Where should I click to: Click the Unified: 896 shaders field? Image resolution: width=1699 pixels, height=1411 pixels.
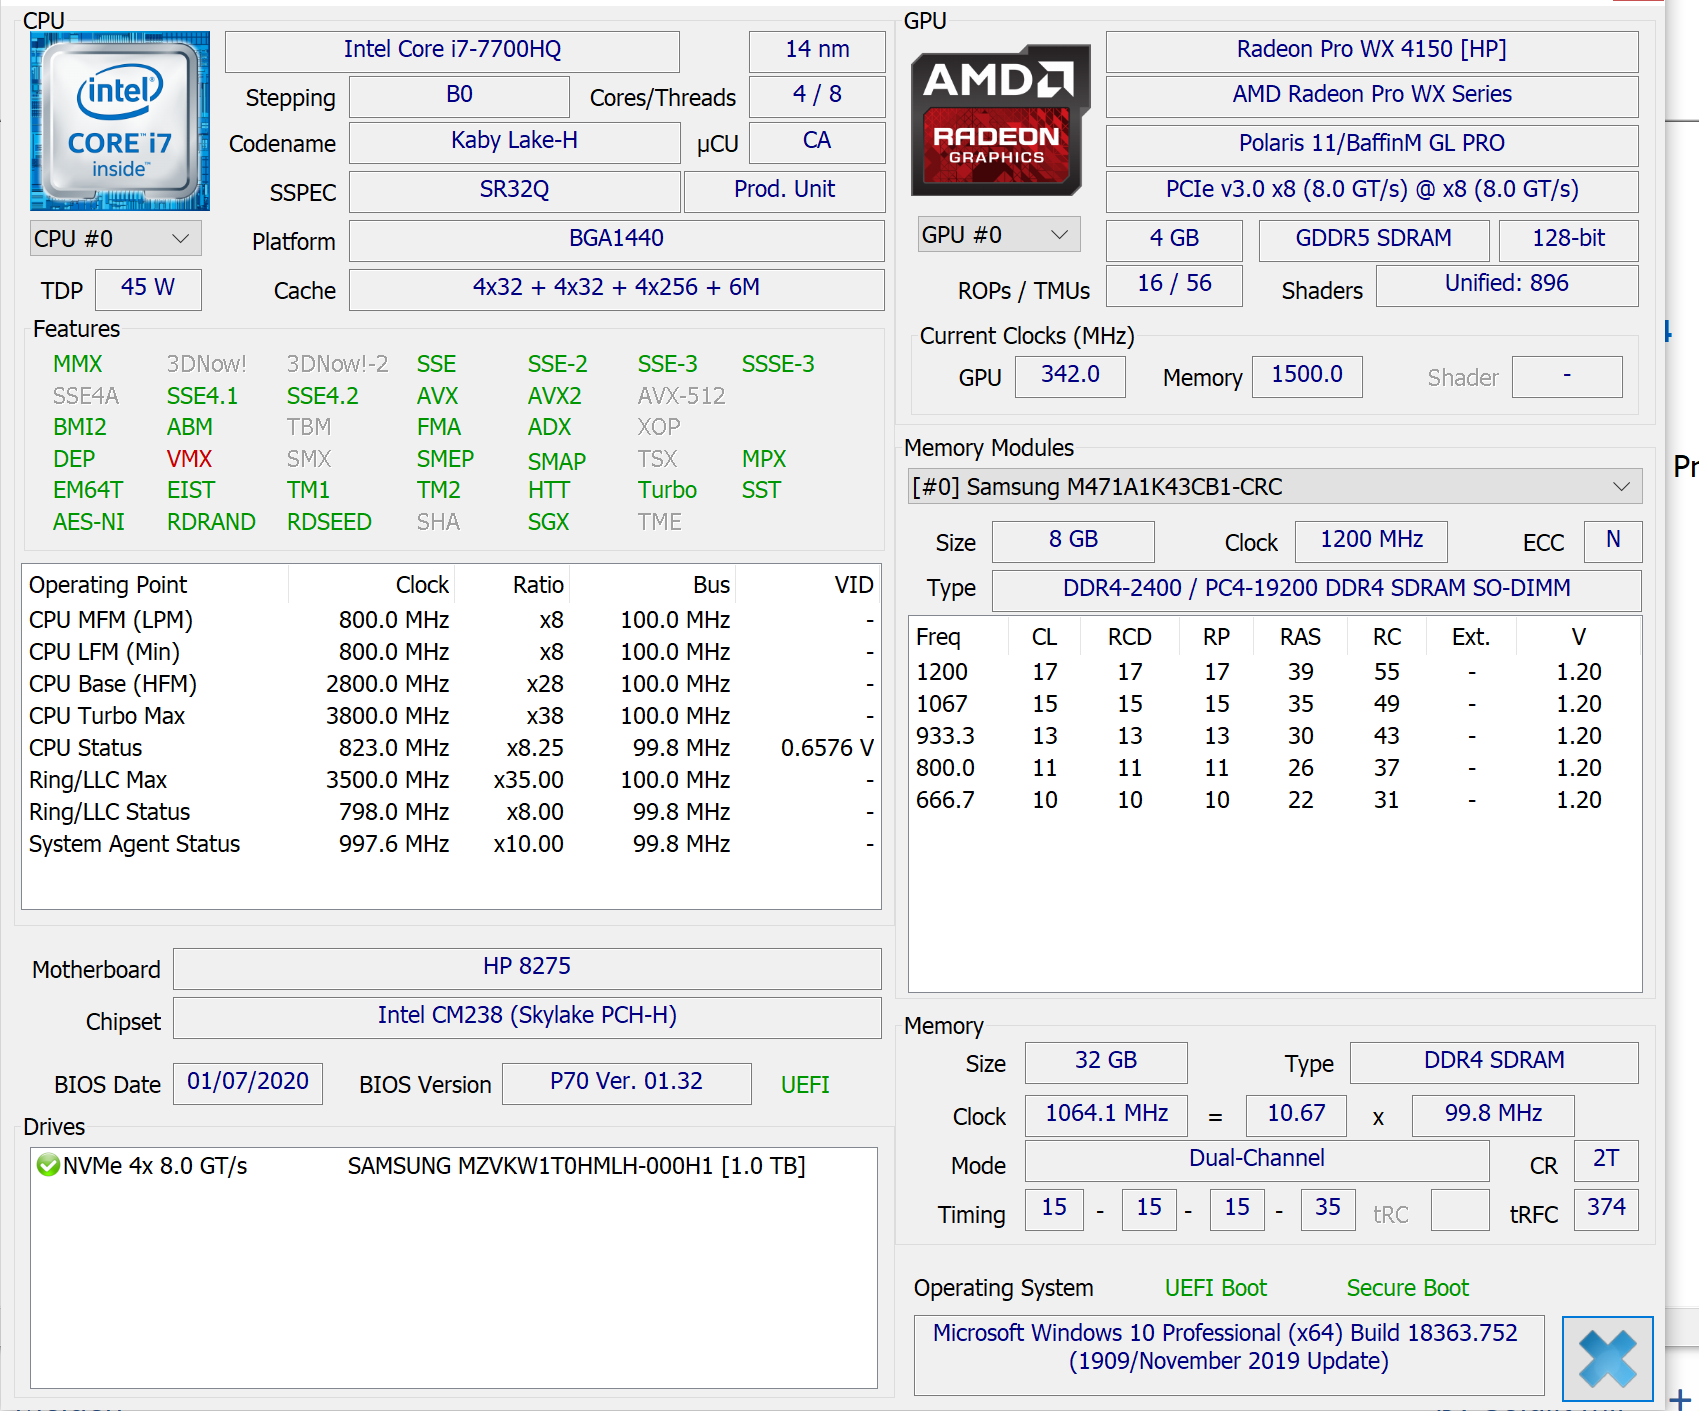click(1506, 284)
